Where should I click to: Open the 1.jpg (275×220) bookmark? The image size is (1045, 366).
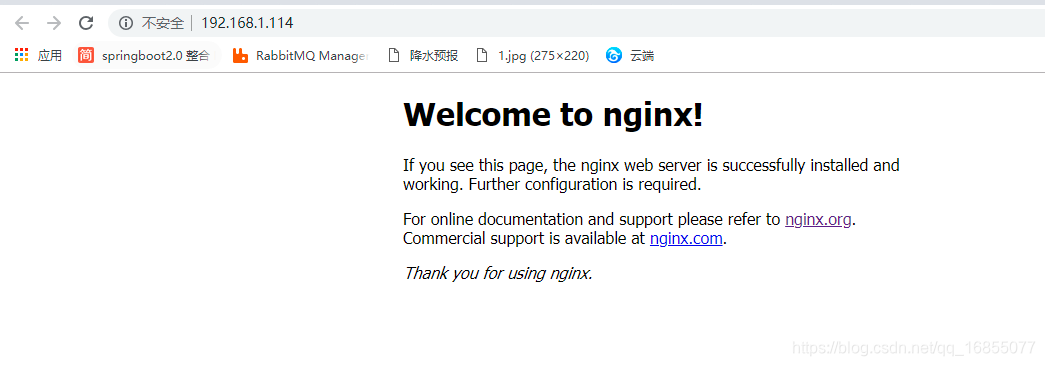coord(533,55)
